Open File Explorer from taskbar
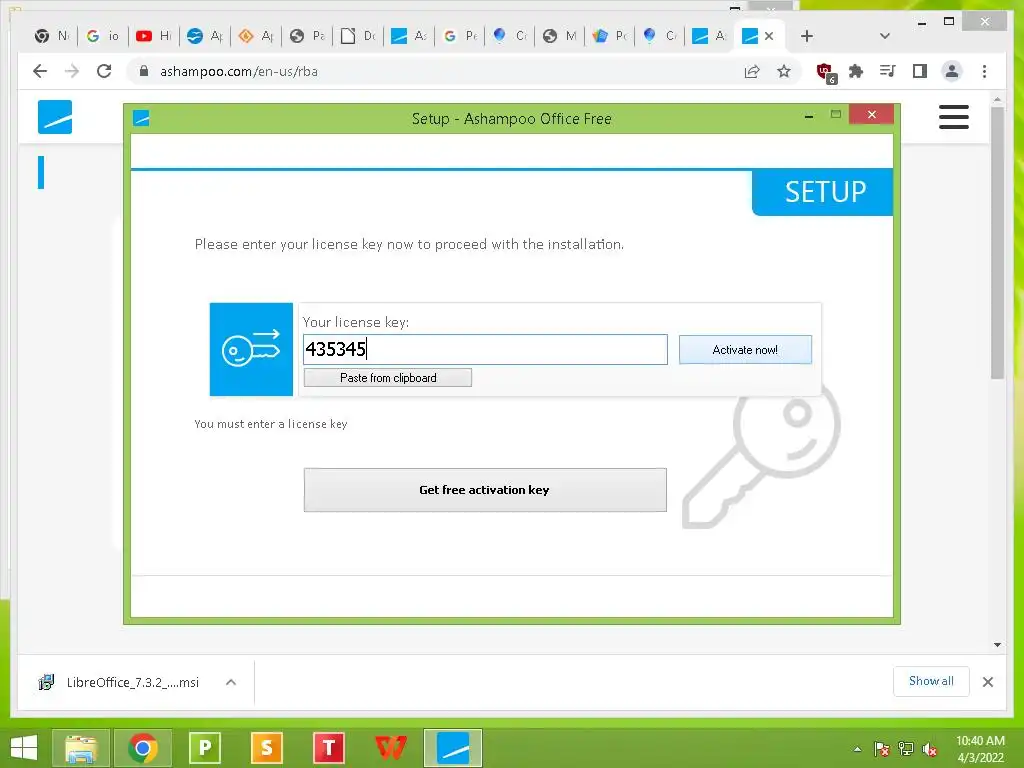This screenshot has width=1024, height=768. point(81,748)
